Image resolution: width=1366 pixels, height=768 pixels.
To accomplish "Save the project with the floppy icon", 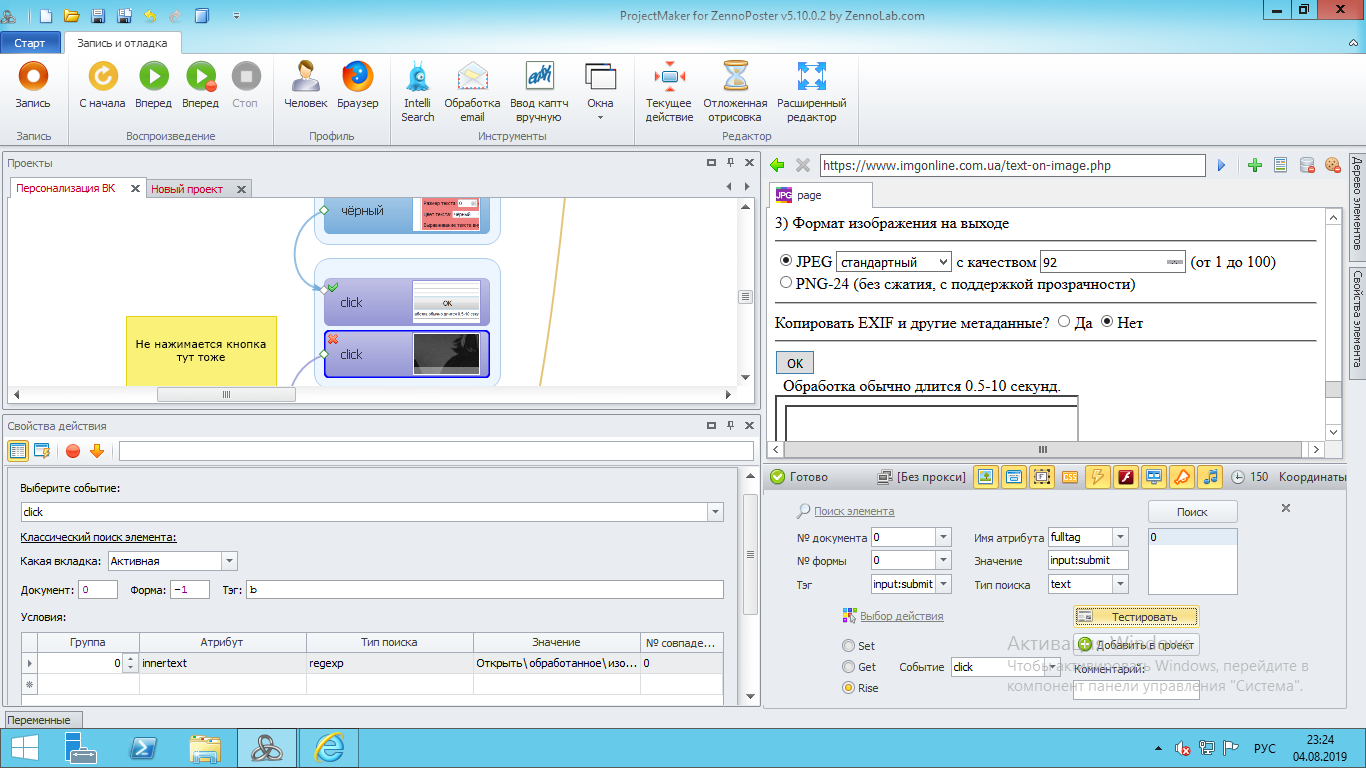I will click(98, 16).
